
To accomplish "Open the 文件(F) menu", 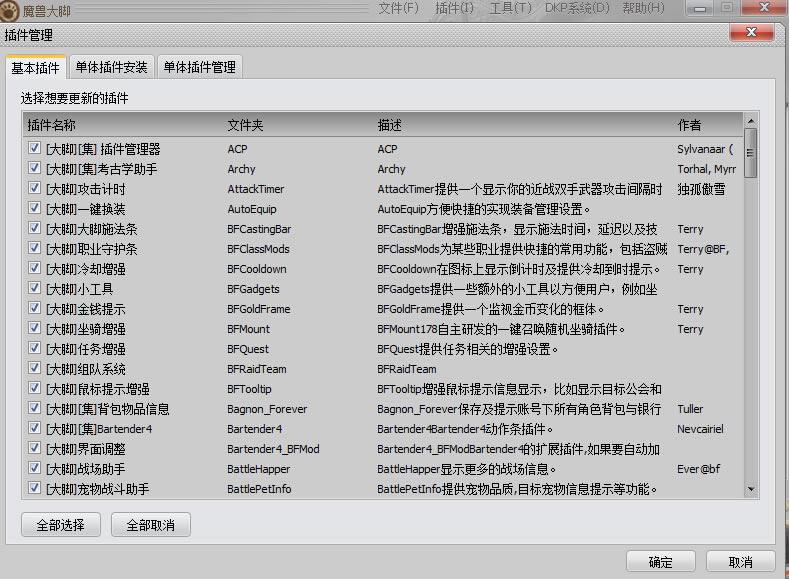I will (399, 8).
